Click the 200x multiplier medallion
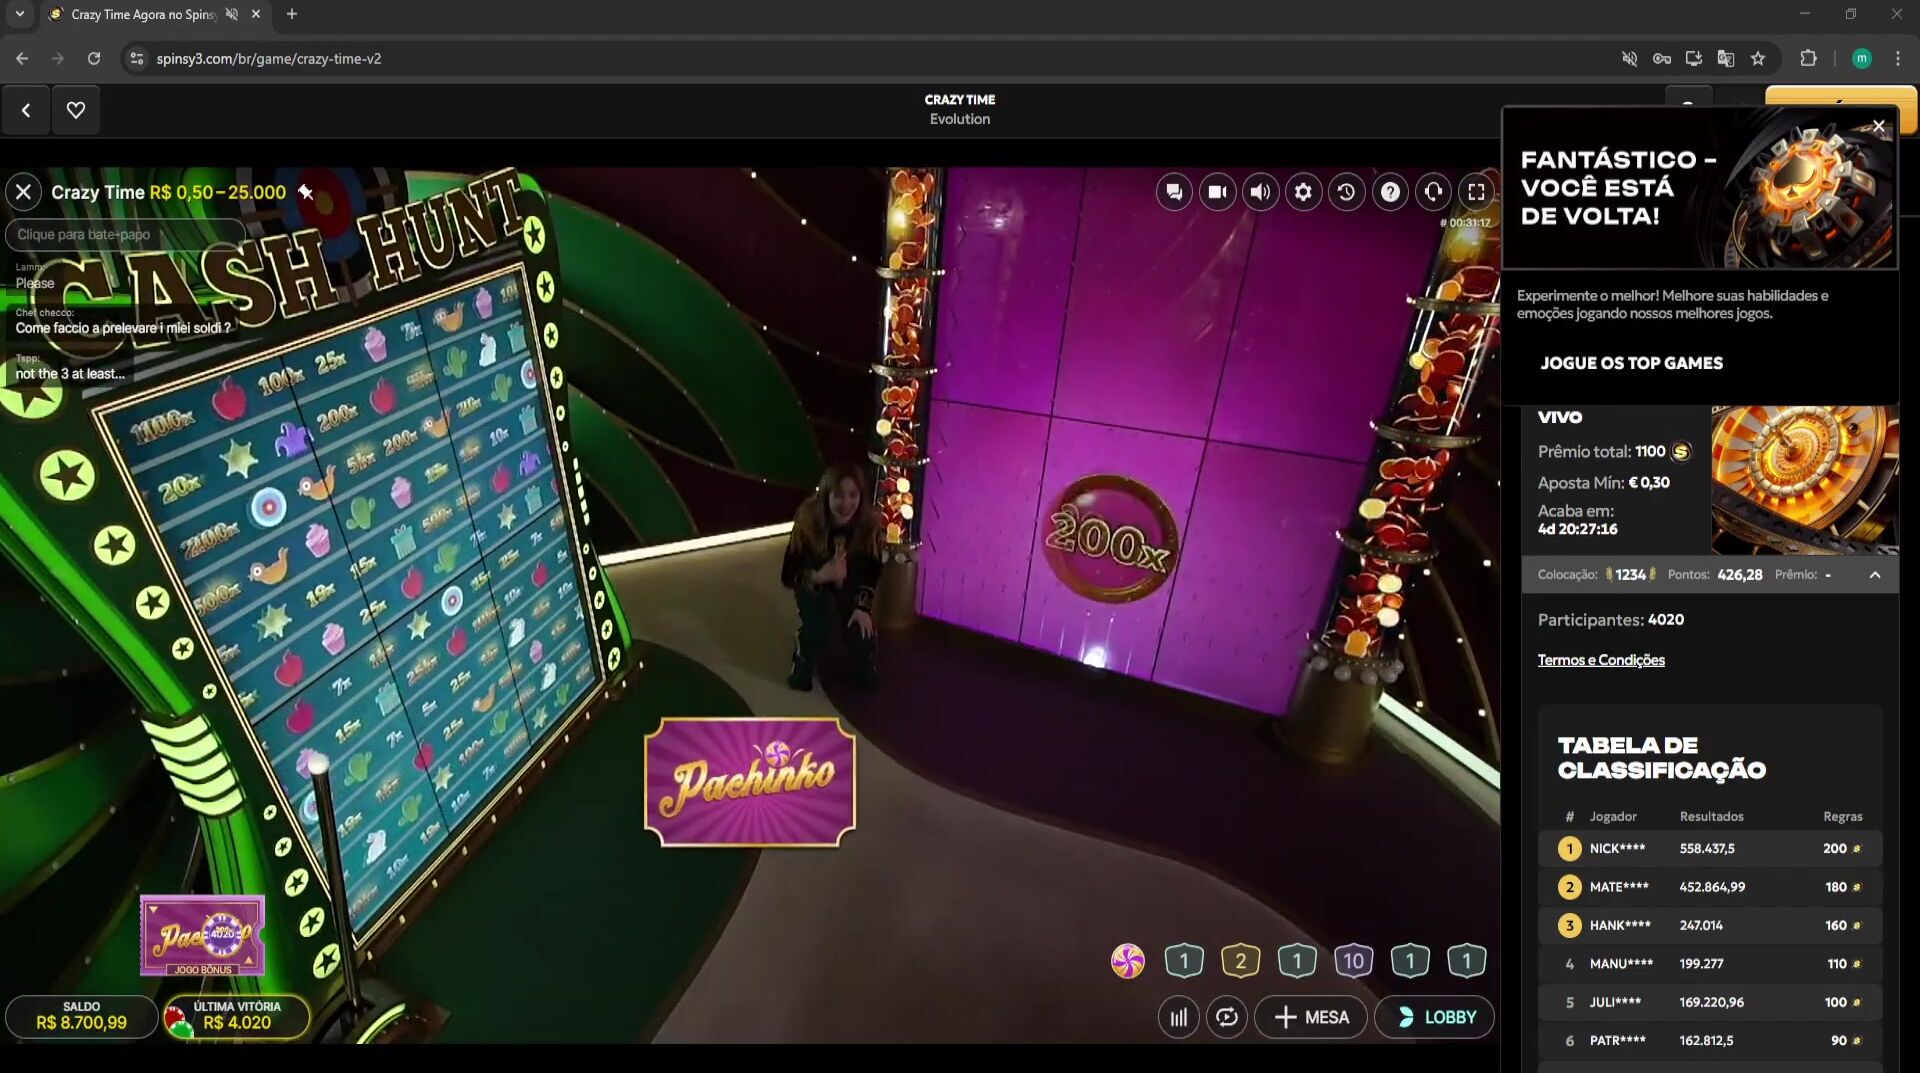The height and width of the screenshot is (1073, 1920). point(1109,539)
